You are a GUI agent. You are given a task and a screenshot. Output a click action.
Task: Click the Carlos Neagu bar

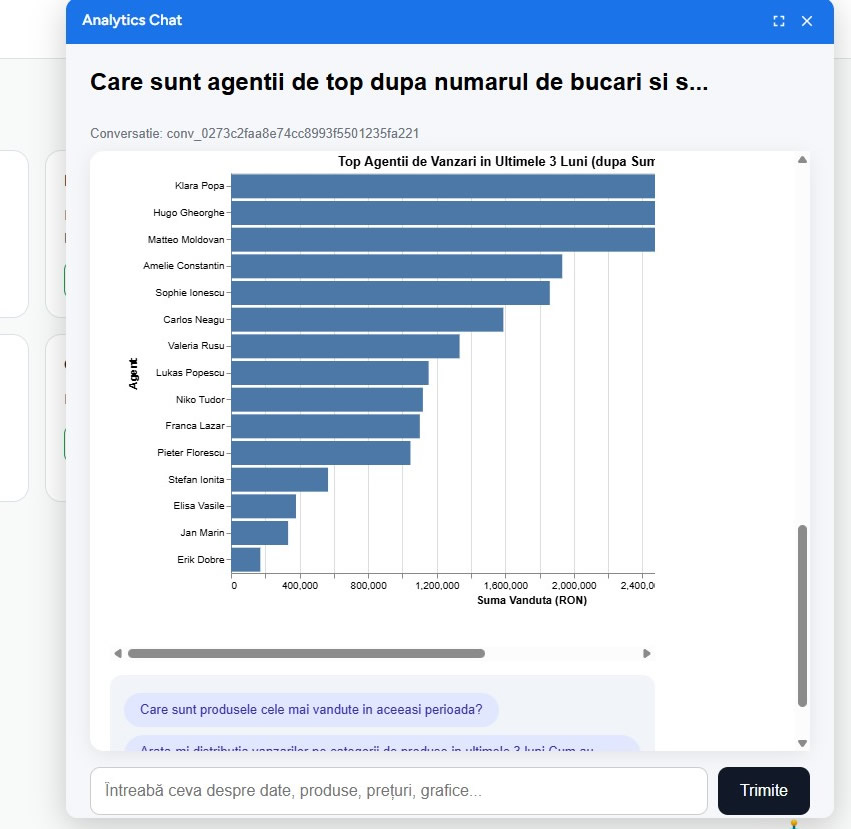coord(367,319)
